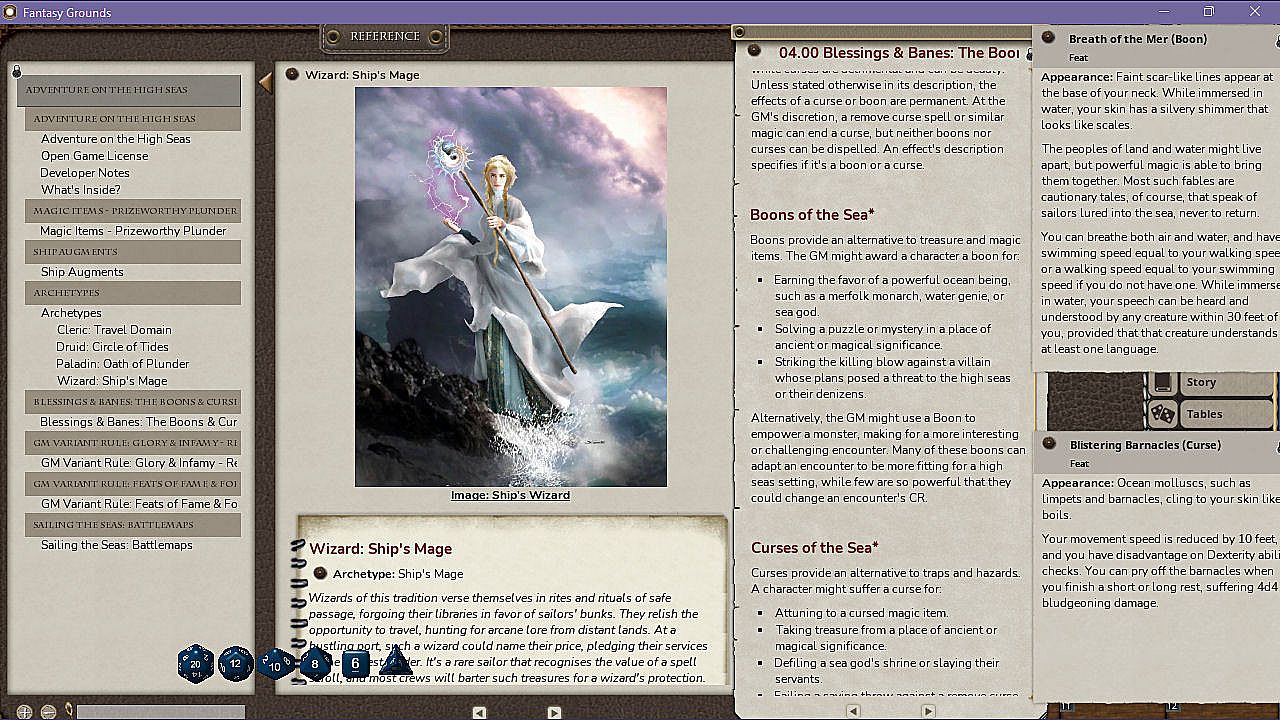Collapse GM Variant Rule: Glory & Infamy header
Image resolution: width=1280 pixels, height=720 pixels.
tap(133, 442)
